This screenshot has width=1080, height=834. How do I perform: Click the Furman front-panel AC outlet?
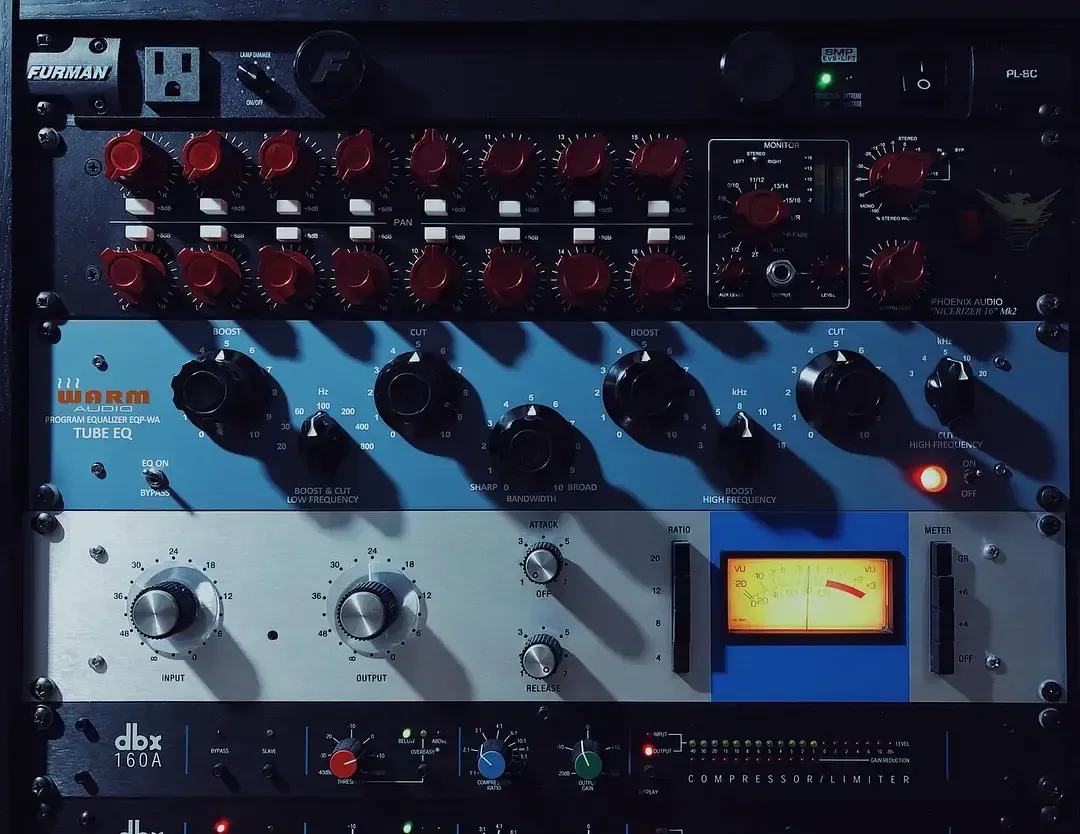[172, 75]
